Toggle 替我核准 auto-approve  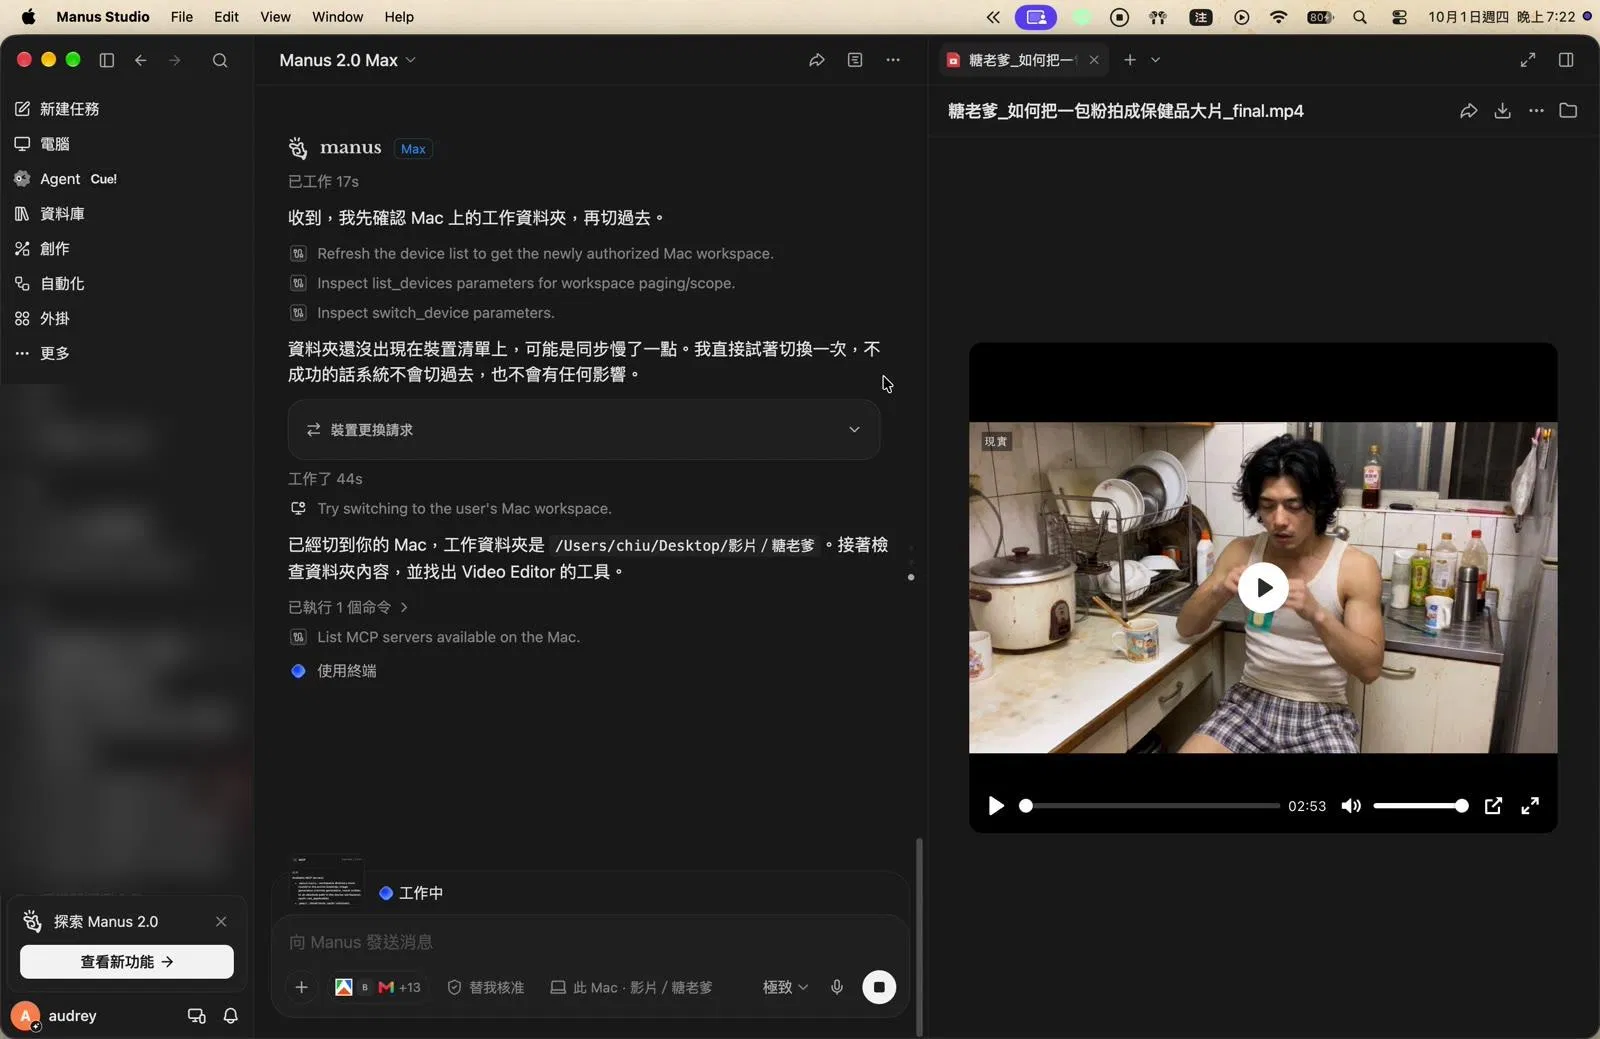[485, 987]
